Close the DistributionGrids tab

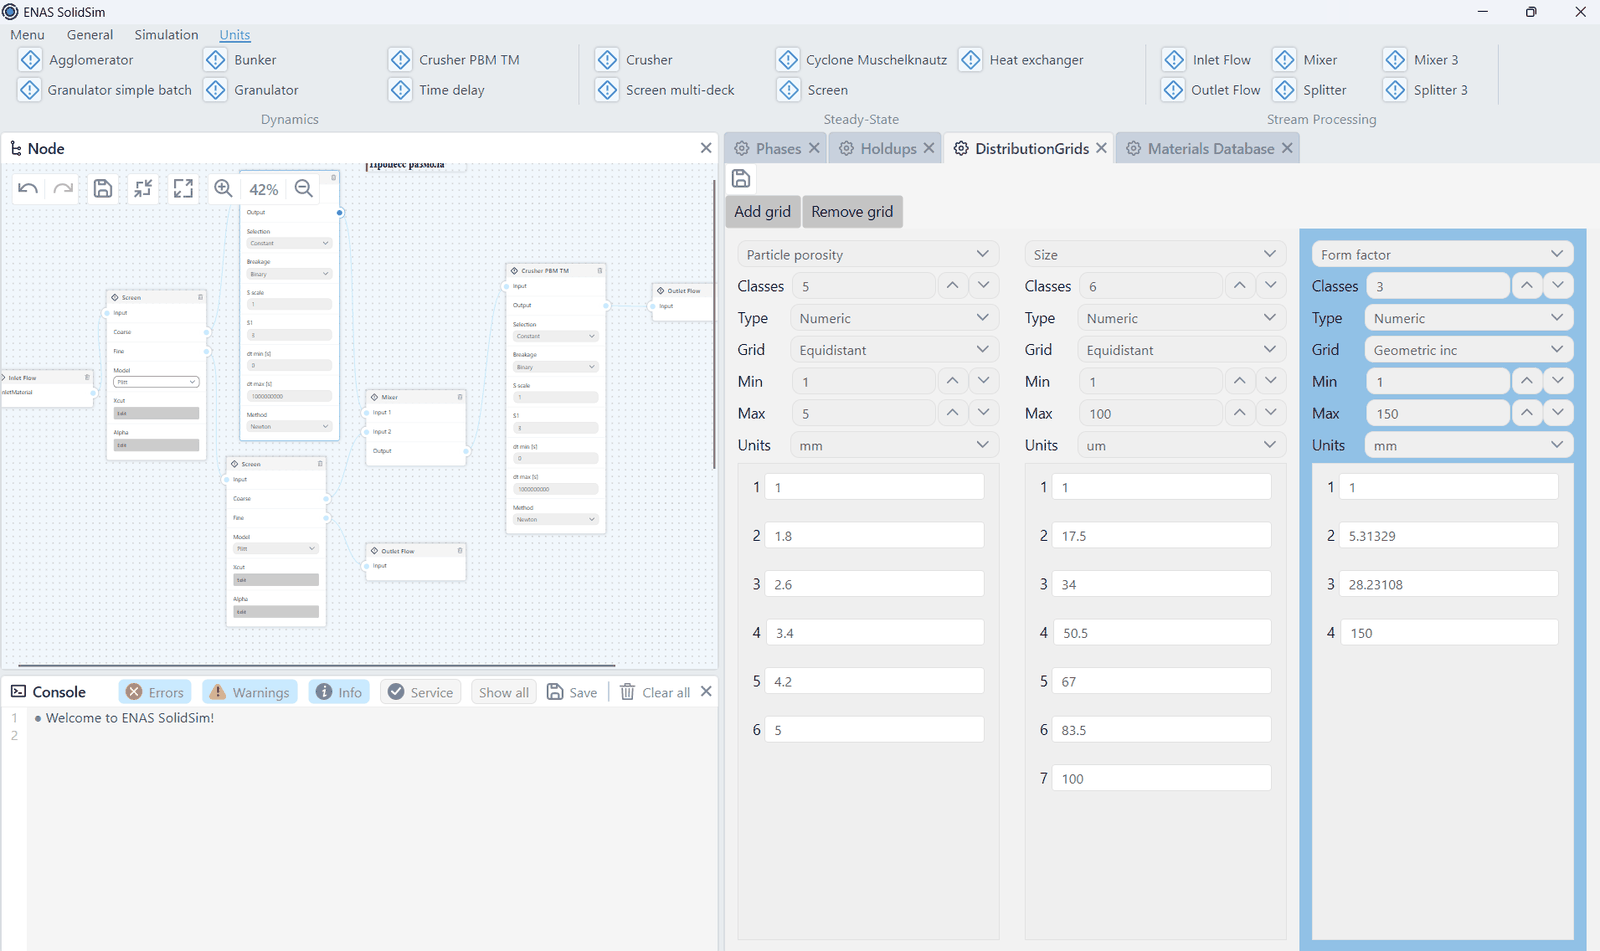(x=1101, y=148)
